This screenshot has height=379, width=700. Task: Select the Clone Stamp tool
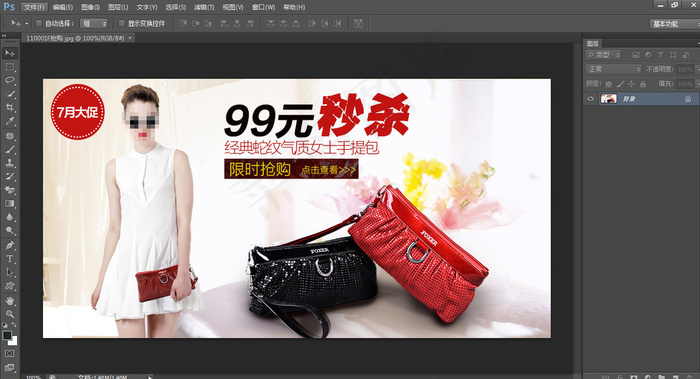pyautogui.click(x=9, y=163)
